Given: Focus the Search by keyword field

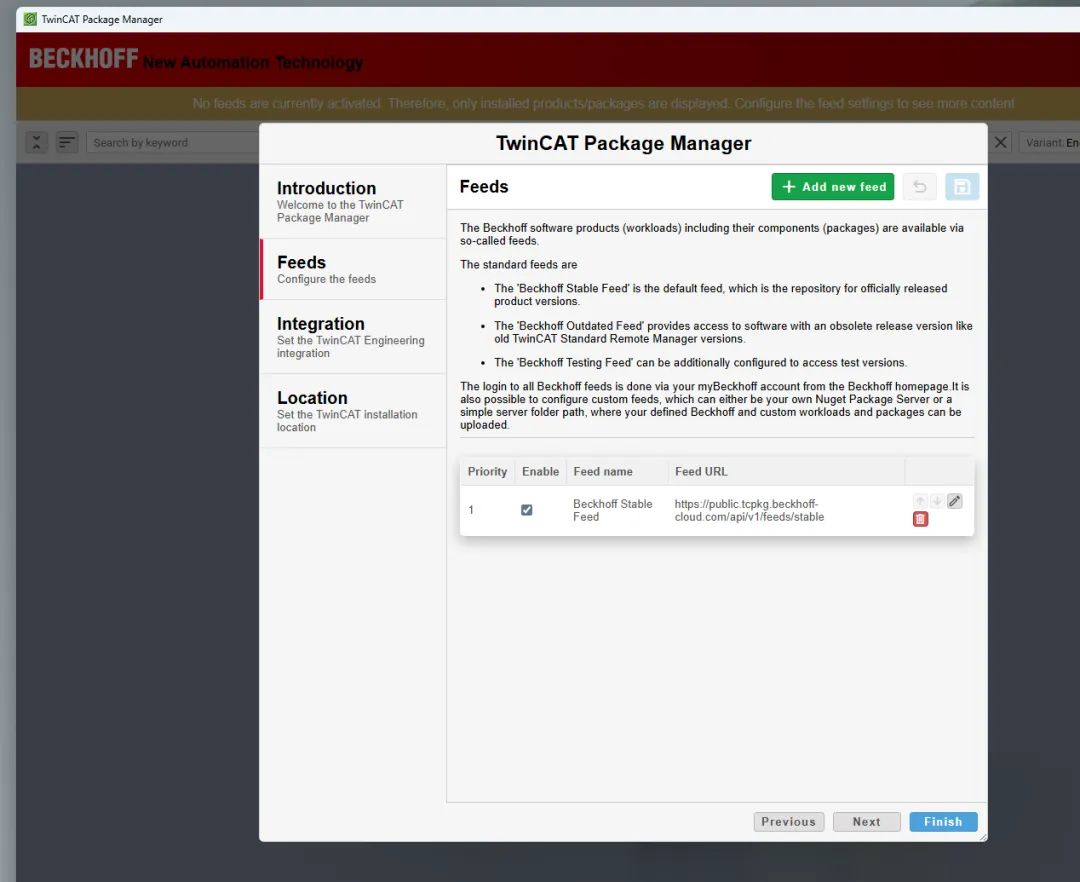Looking at the screenshot, I should [172, 143].
